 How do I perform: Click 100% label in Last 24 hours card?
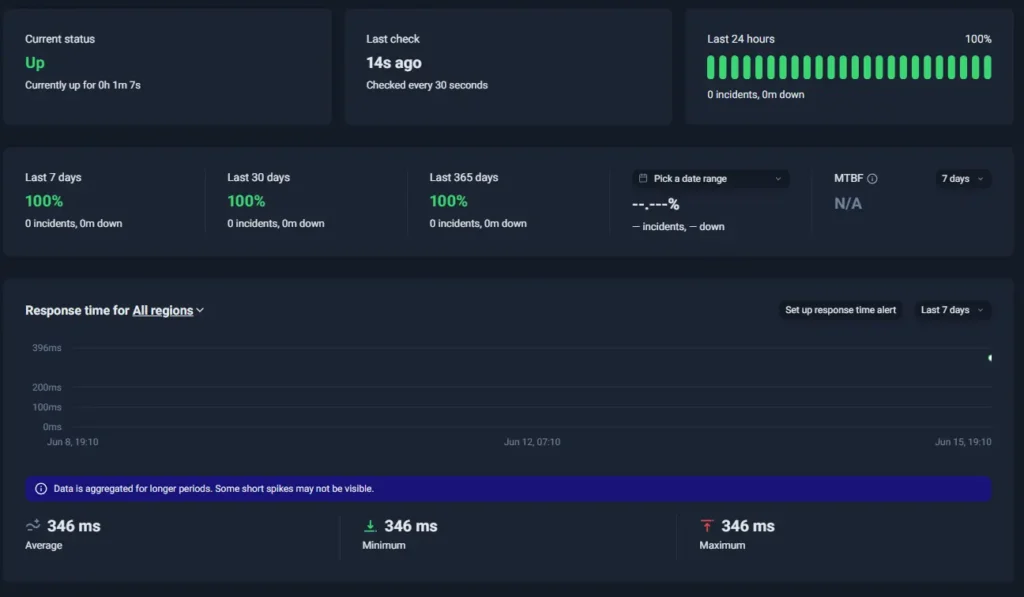[978, 39]
